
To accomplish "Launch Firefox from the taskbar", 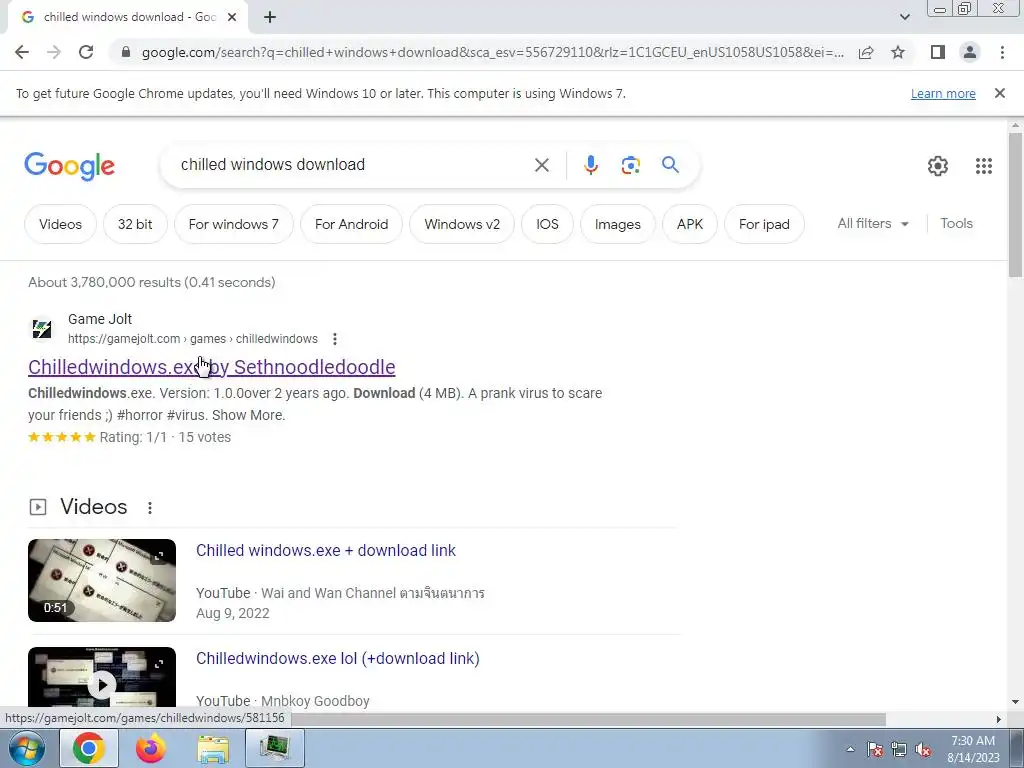I will coord(150,748).
